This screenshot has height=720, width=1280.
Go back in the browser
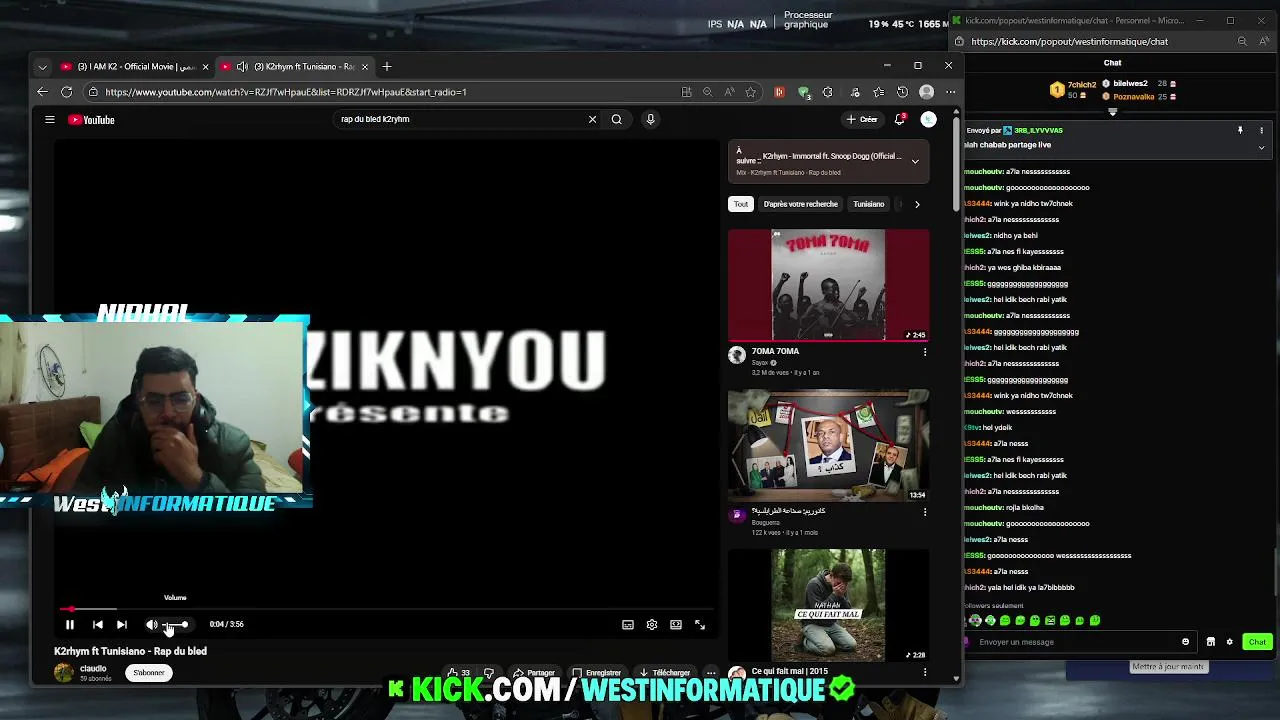42,92
